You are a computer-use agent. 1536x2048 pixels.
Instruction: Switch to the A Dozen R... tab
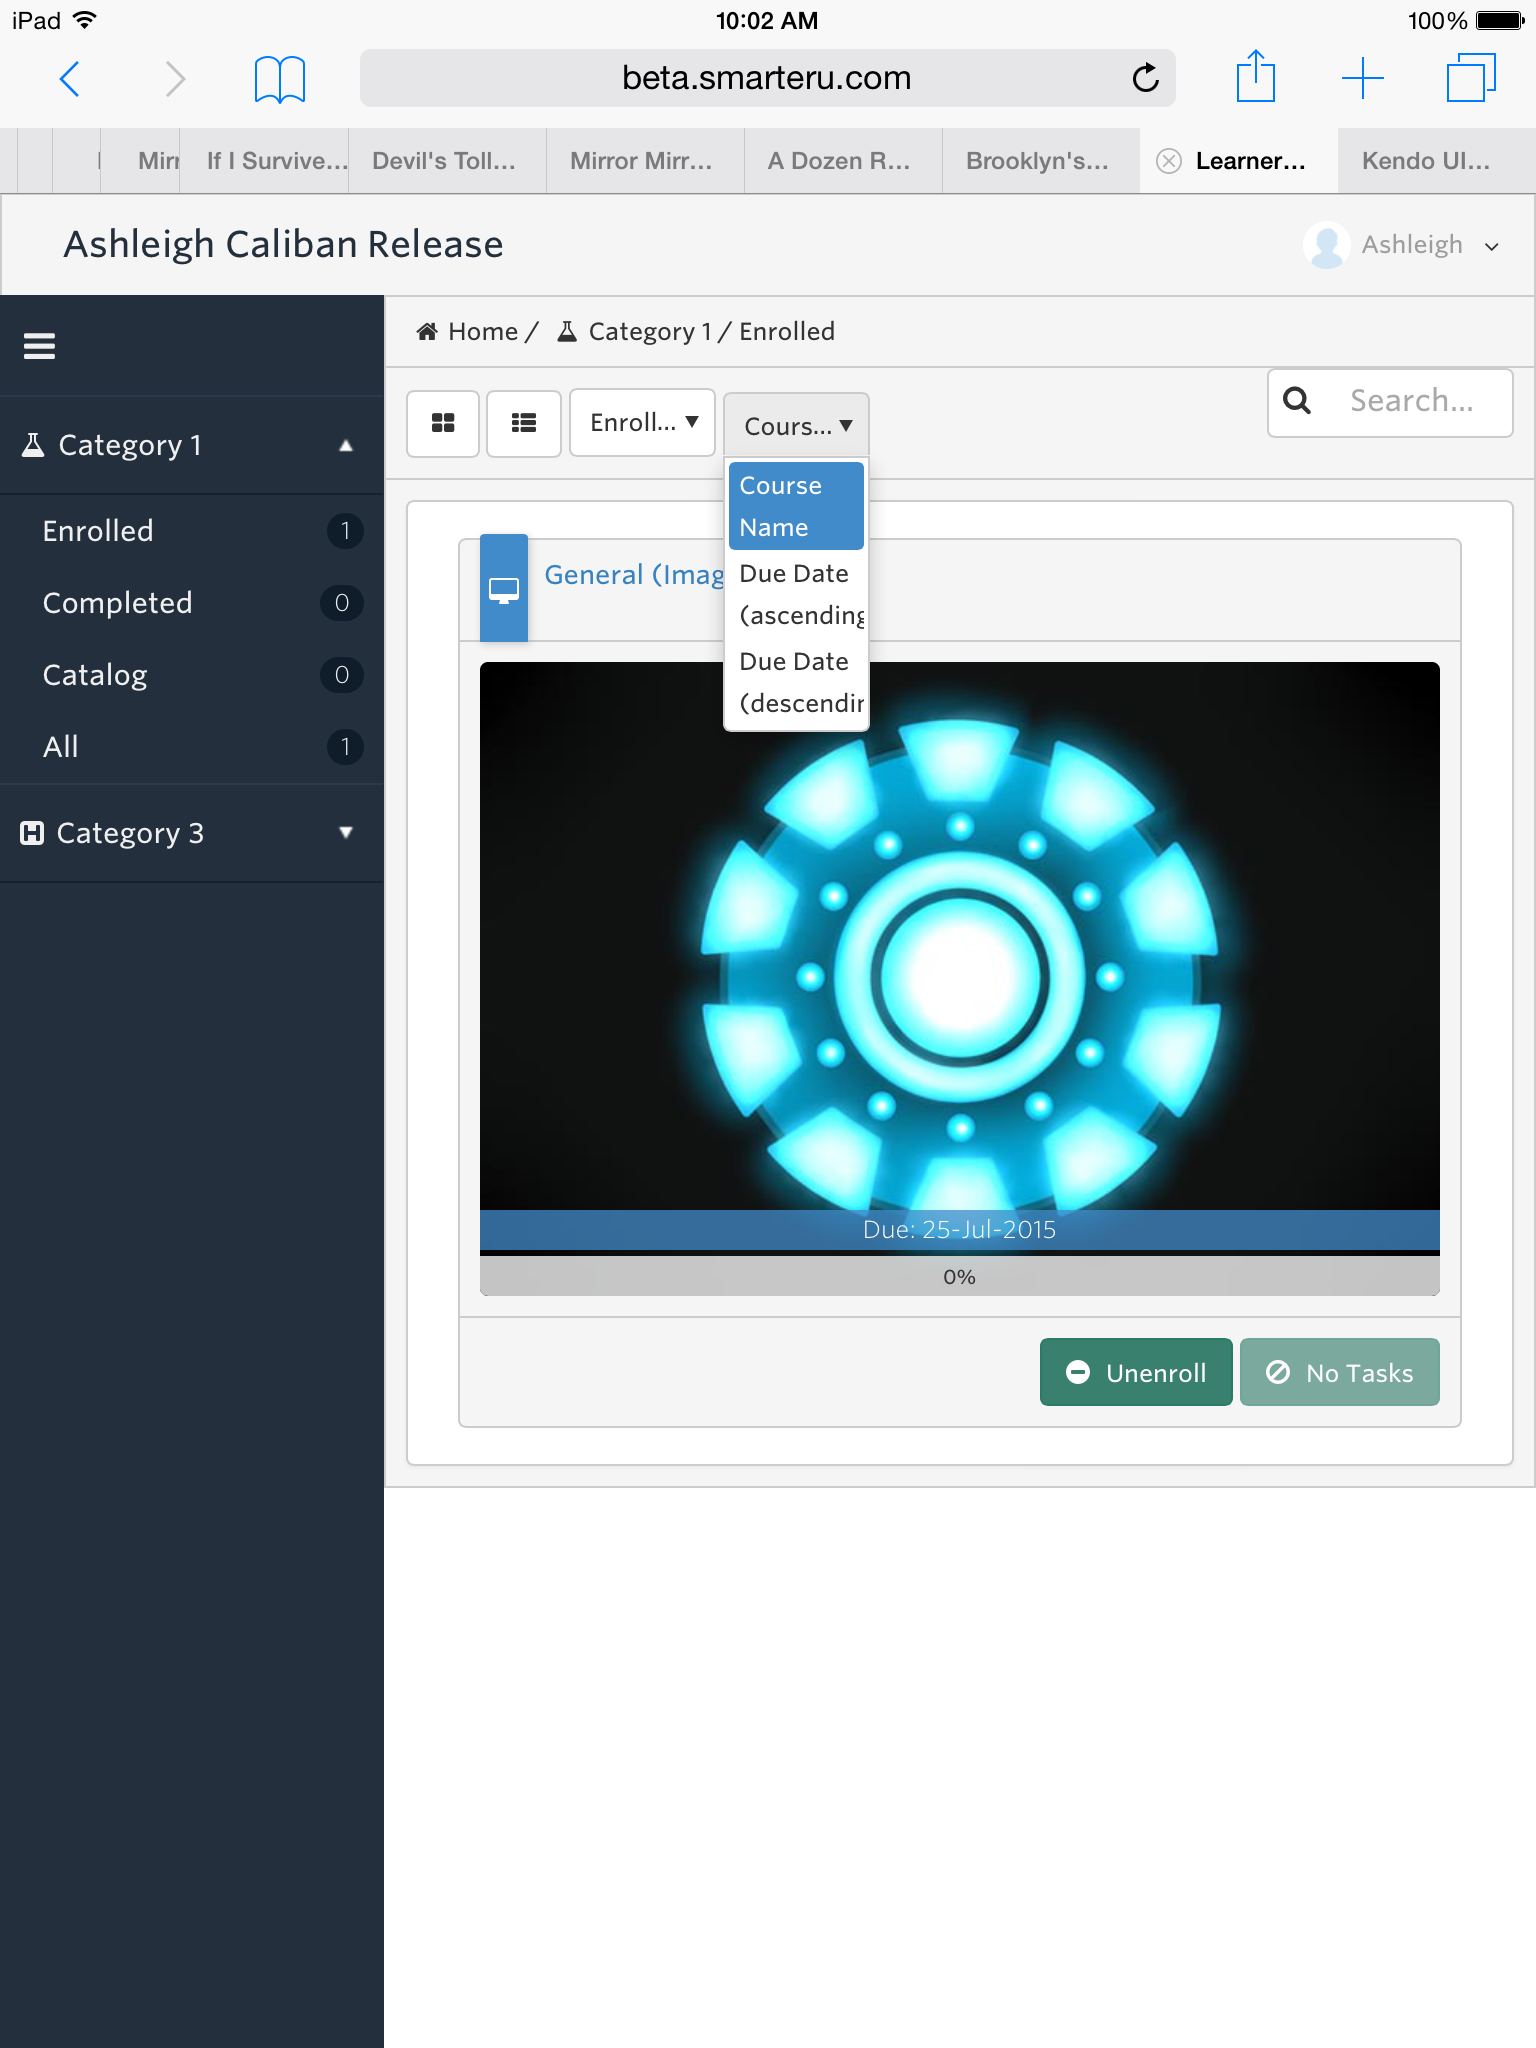coord(842,161)
